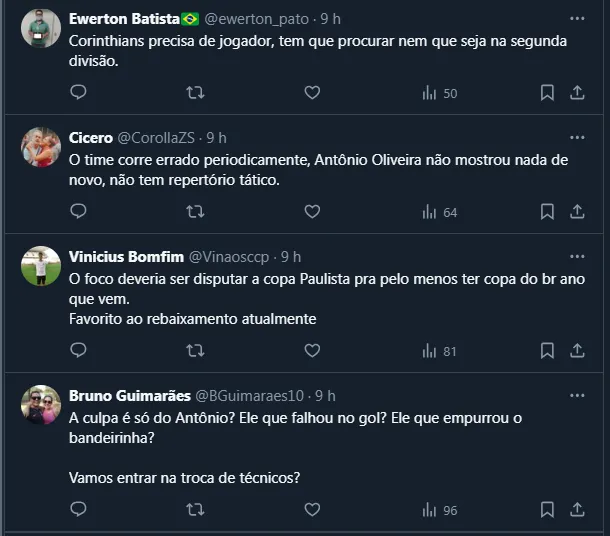610x536 pixels.
Task: Reply to Bruno Guimarães' tweet
Action: (79, 510)
